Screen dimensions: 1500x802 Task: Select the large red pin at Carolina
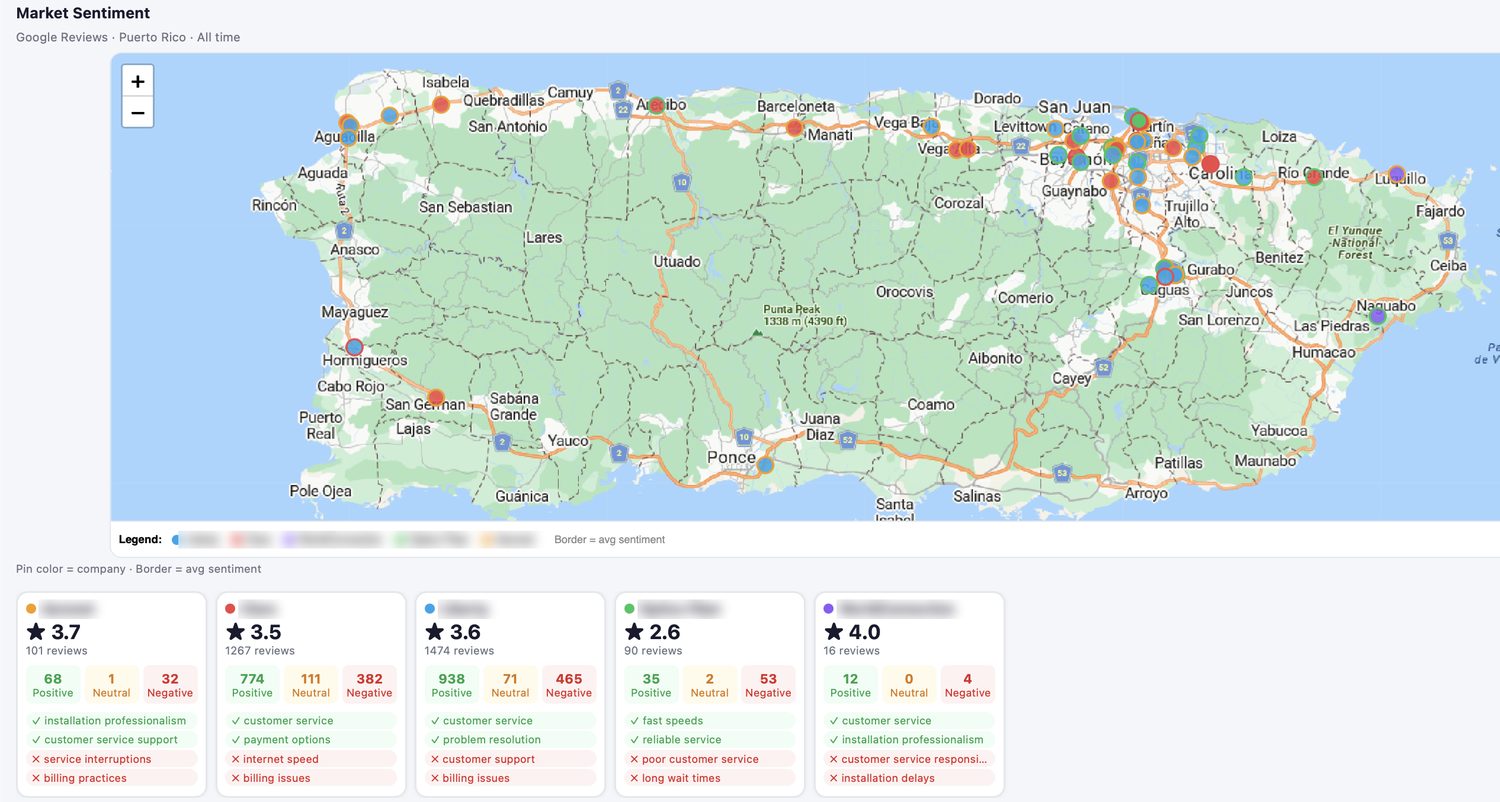click(x=1210, y=164)
